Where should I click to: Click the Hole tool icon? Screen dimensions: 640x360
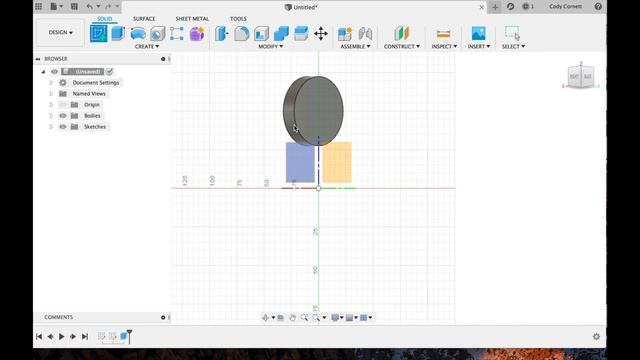tap(158, 34)
